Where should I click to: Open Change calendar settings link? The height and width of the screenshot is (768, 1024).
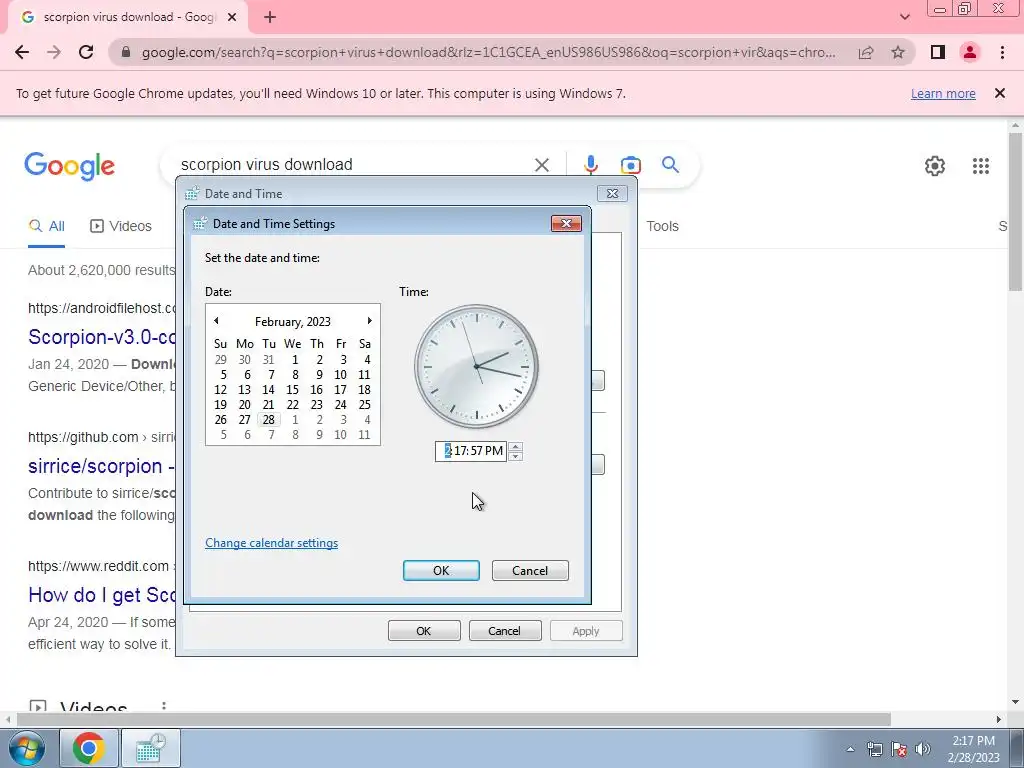pyautogui.click(x=272, y=543)
